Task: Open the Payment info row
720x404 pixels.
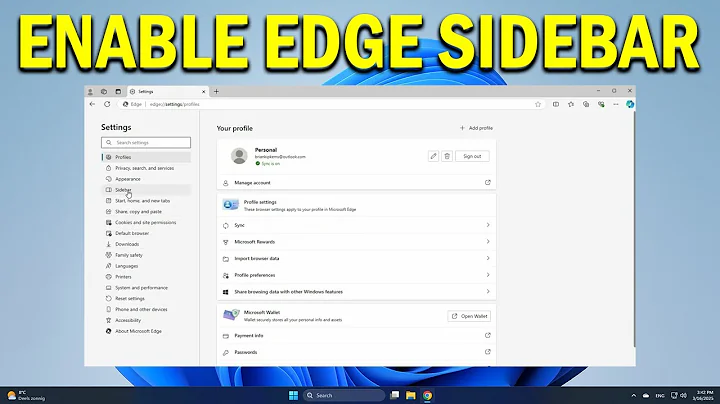Action: coord(356,336)
